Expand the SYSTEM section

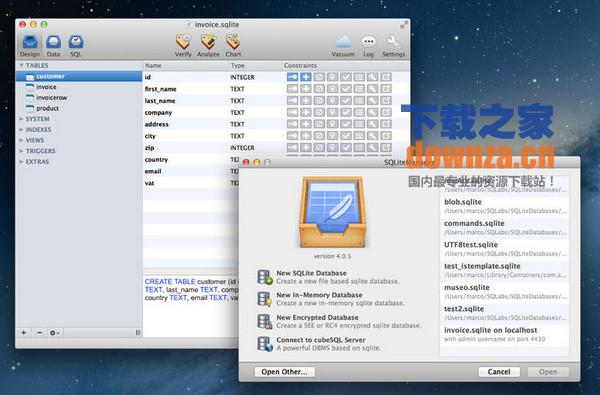(x=21, y=119)
